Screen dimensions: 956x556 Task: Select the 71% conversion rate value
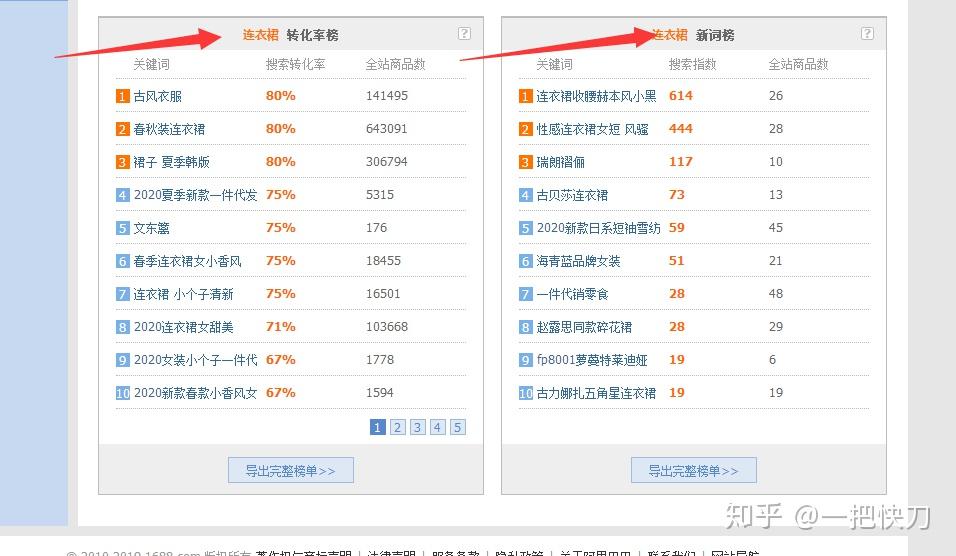280,326
